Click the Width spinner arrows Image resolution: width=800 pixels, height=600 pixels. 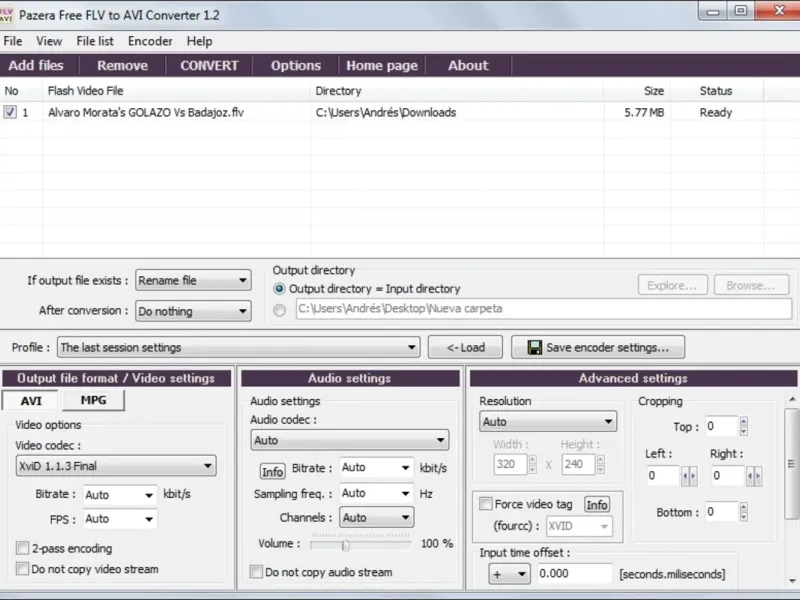tap(533, 464)
